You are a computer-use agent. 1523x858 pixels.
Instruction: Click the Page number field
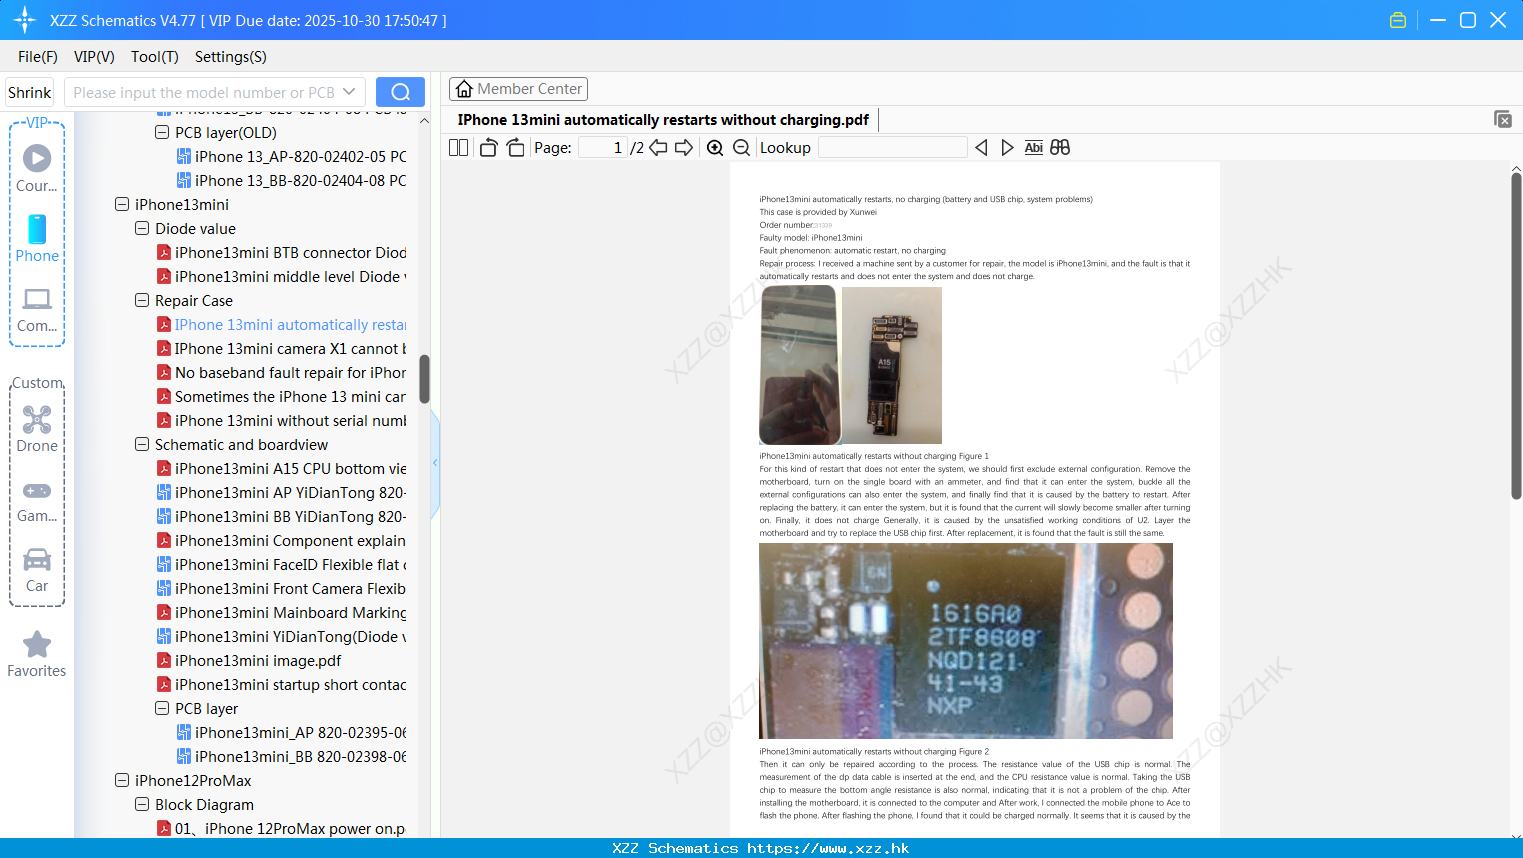click(x=602, y=148)
